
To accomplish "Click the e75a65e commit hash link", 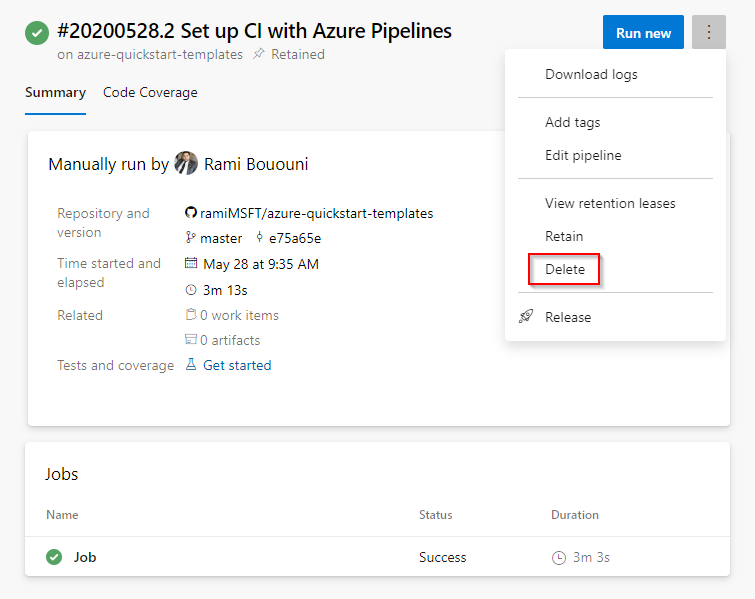I will [294, 238].
